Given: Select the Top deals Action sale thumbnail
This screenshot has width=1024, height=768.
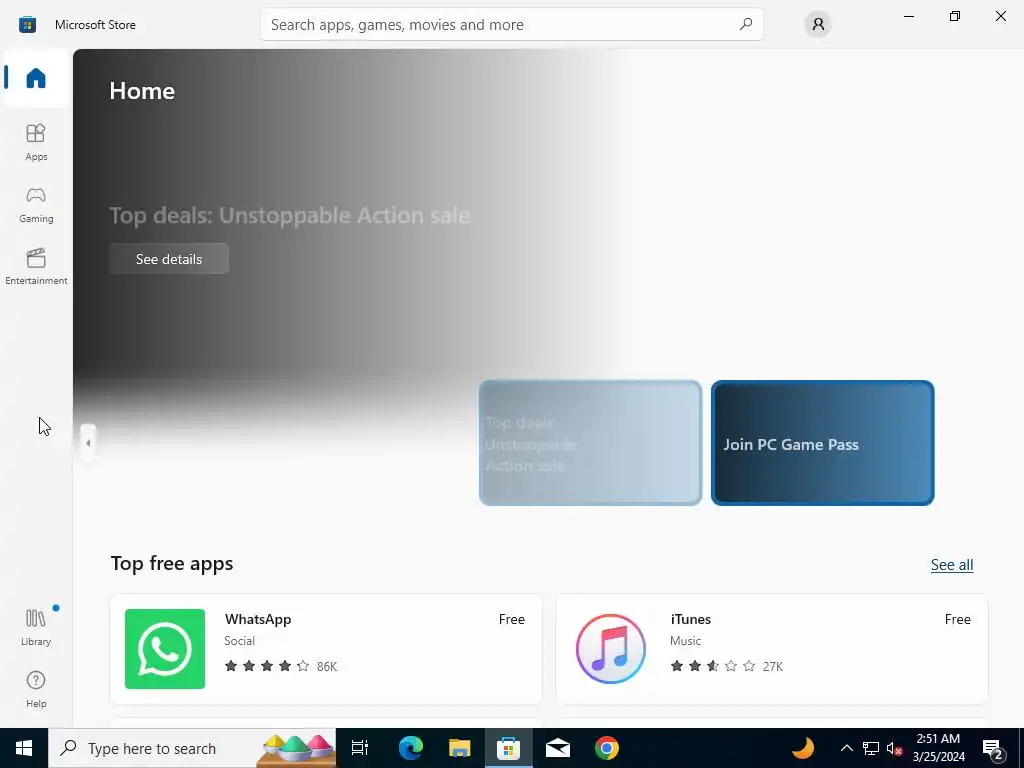Looking at the screenshot, I should pyautogui.click(x=590, y=443).
